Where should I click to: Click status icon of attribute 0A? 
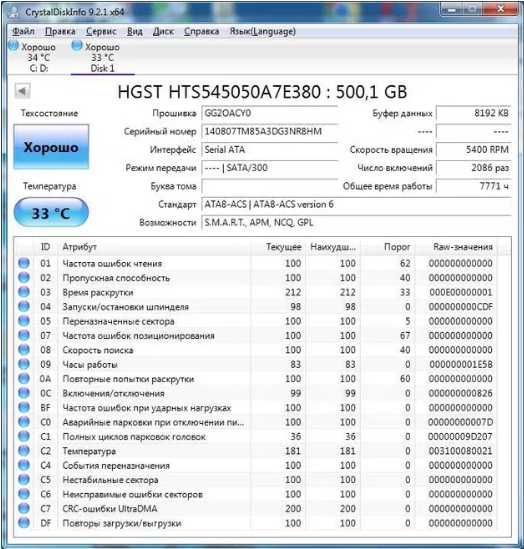[24, 378]
